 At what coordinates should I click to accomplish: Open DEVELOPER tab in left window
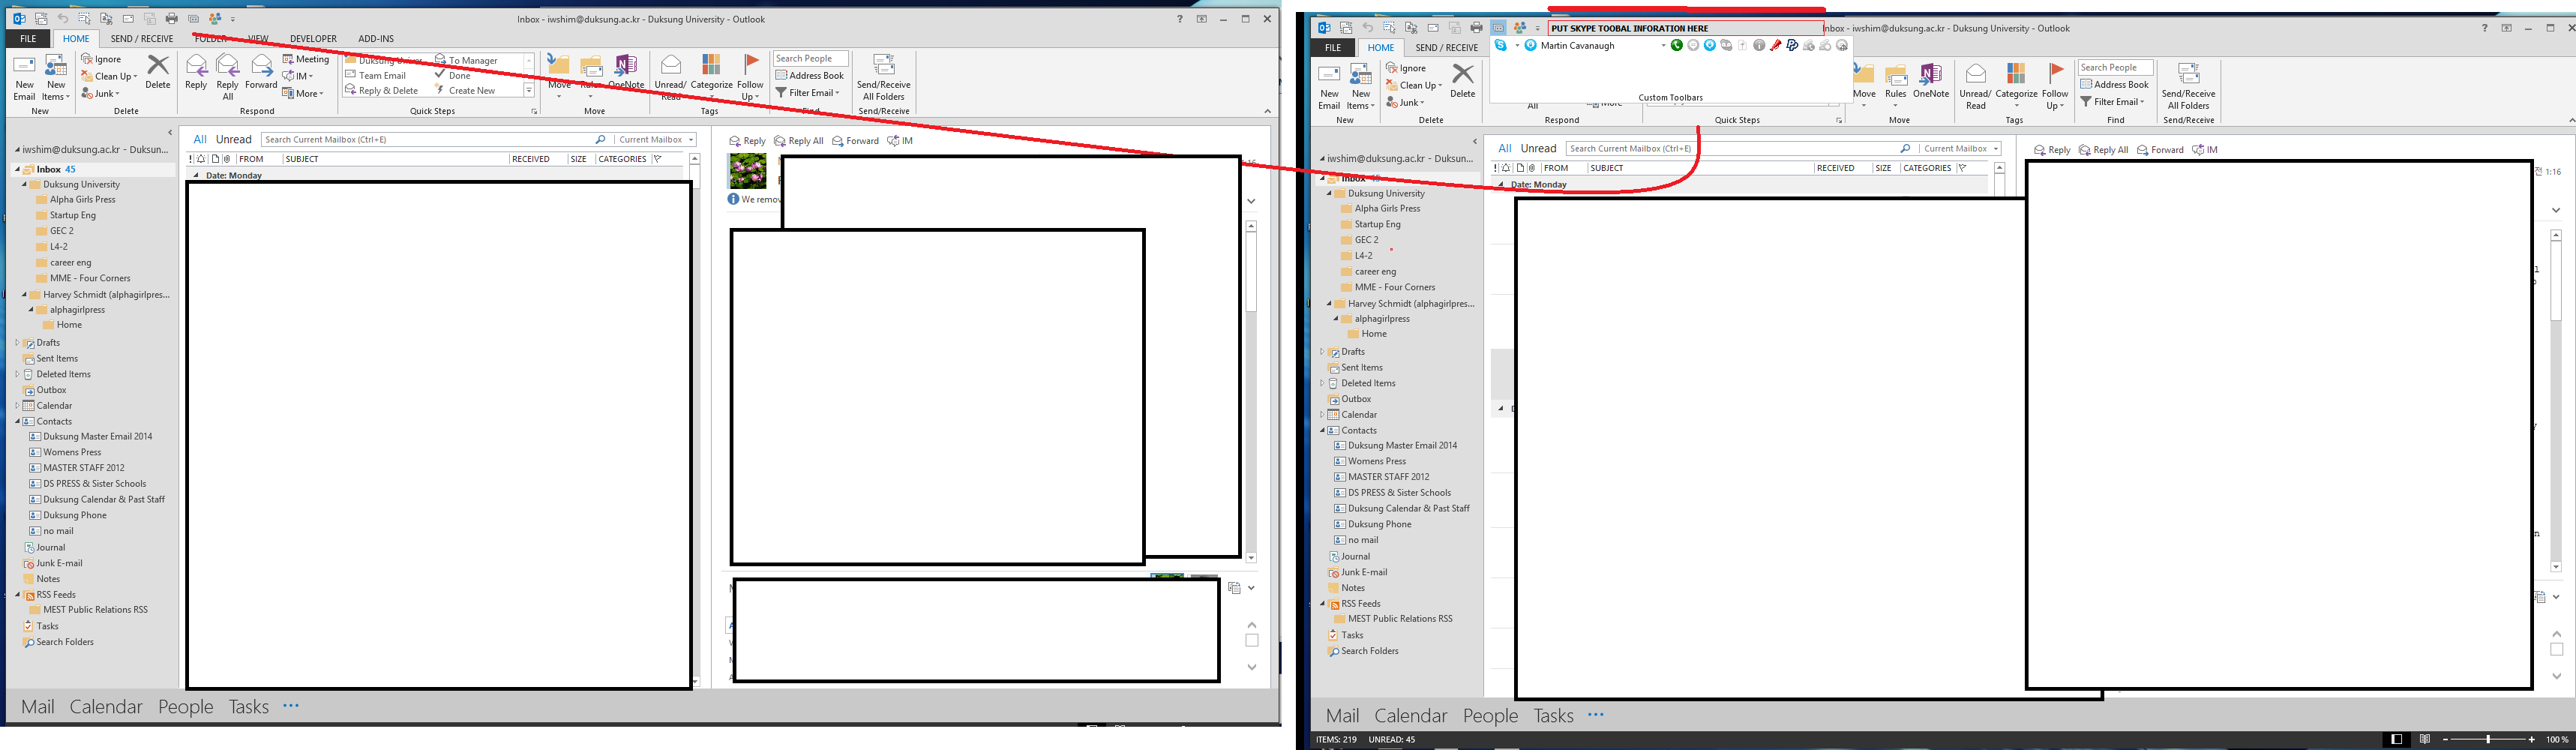313,39
